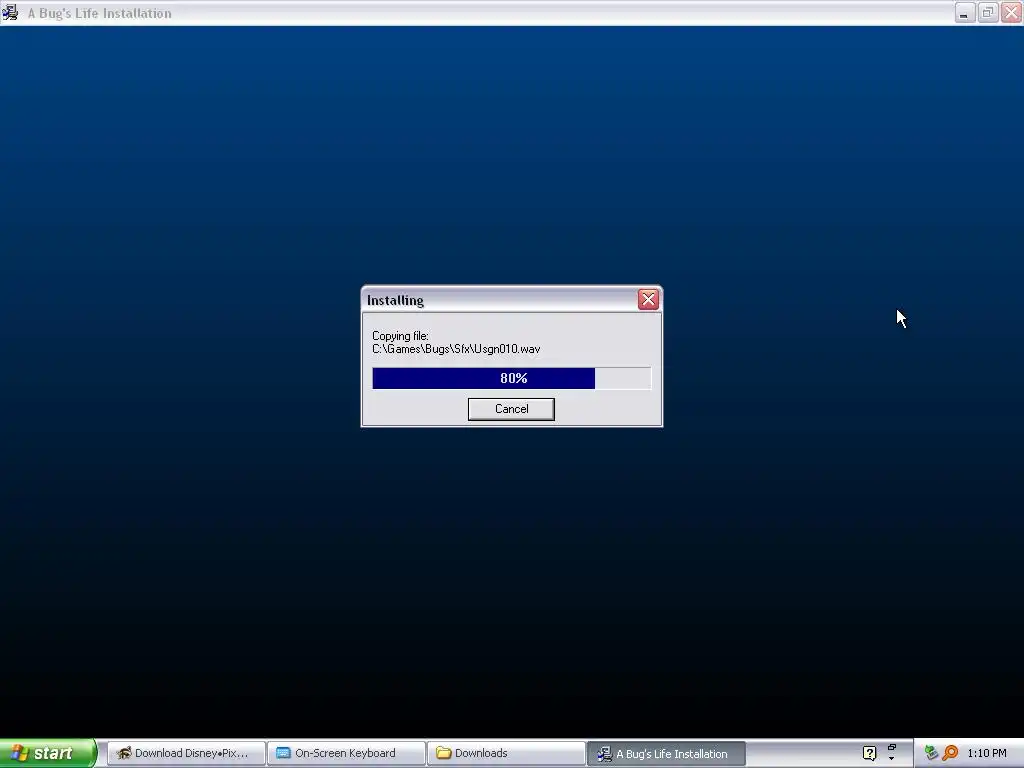Select A Bug's Life Installation taskbar button
This screenshot has height=768, width=1024.
tap(666, 753)
